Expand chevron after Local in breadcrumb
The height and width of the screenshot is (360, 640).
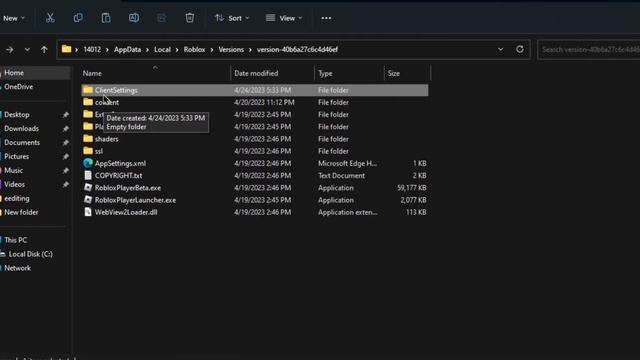[x=177, y=50]
